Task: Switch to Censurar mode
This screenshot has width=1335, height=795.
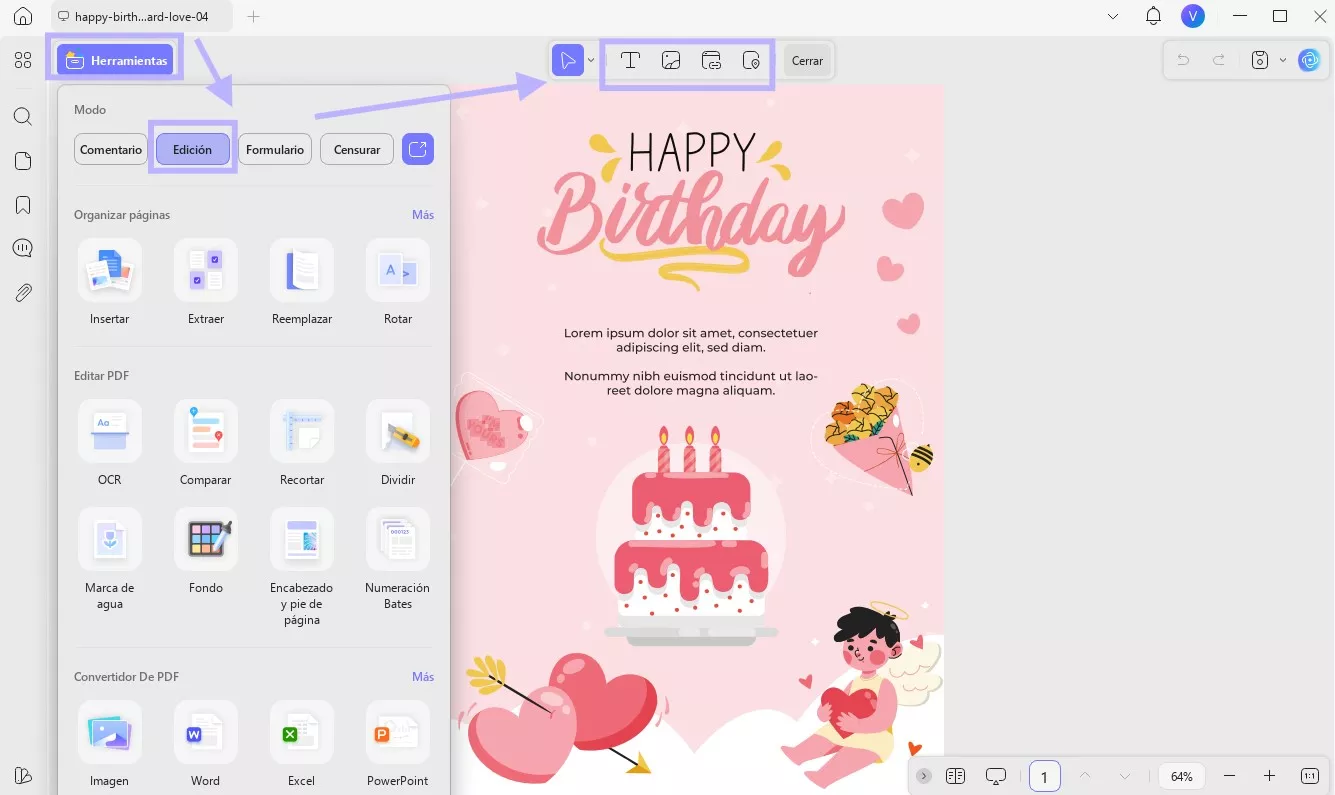Action: (x=357, y=150)
